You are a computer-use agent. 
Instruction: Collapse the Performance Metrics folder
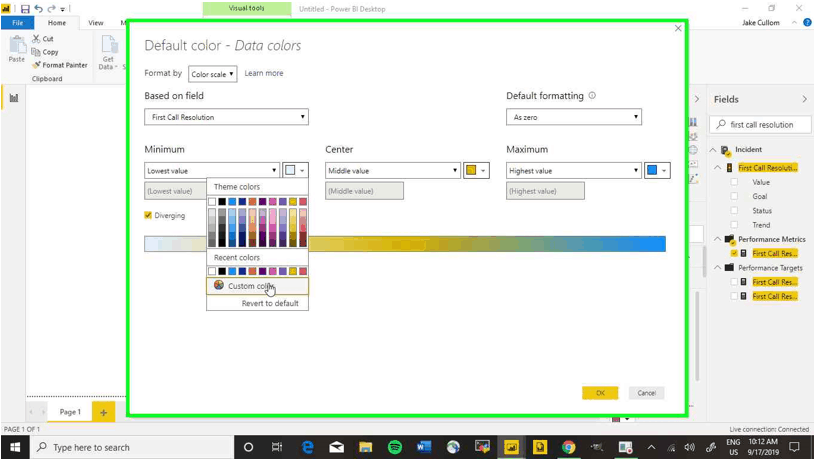click(718, 239)
